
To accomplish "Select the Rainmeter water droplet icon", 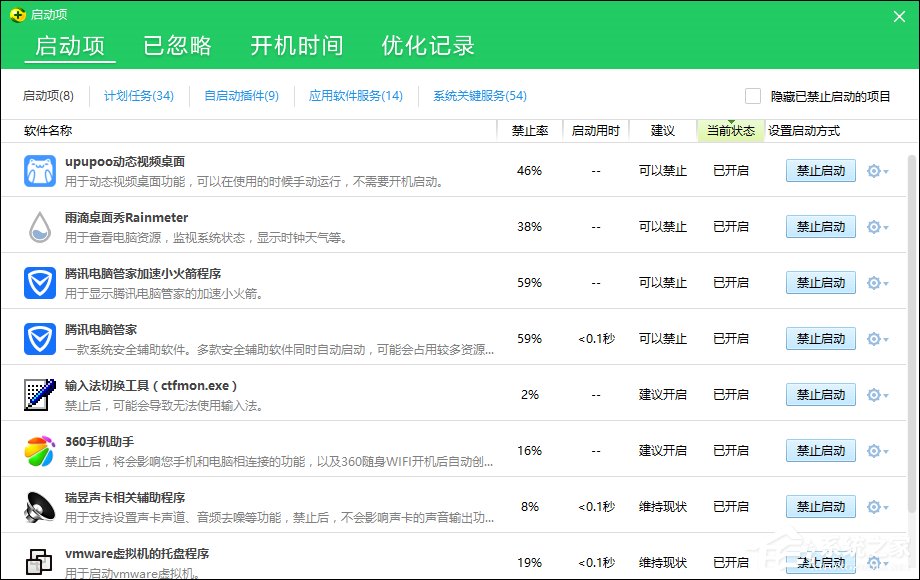I will click(39, 226).
